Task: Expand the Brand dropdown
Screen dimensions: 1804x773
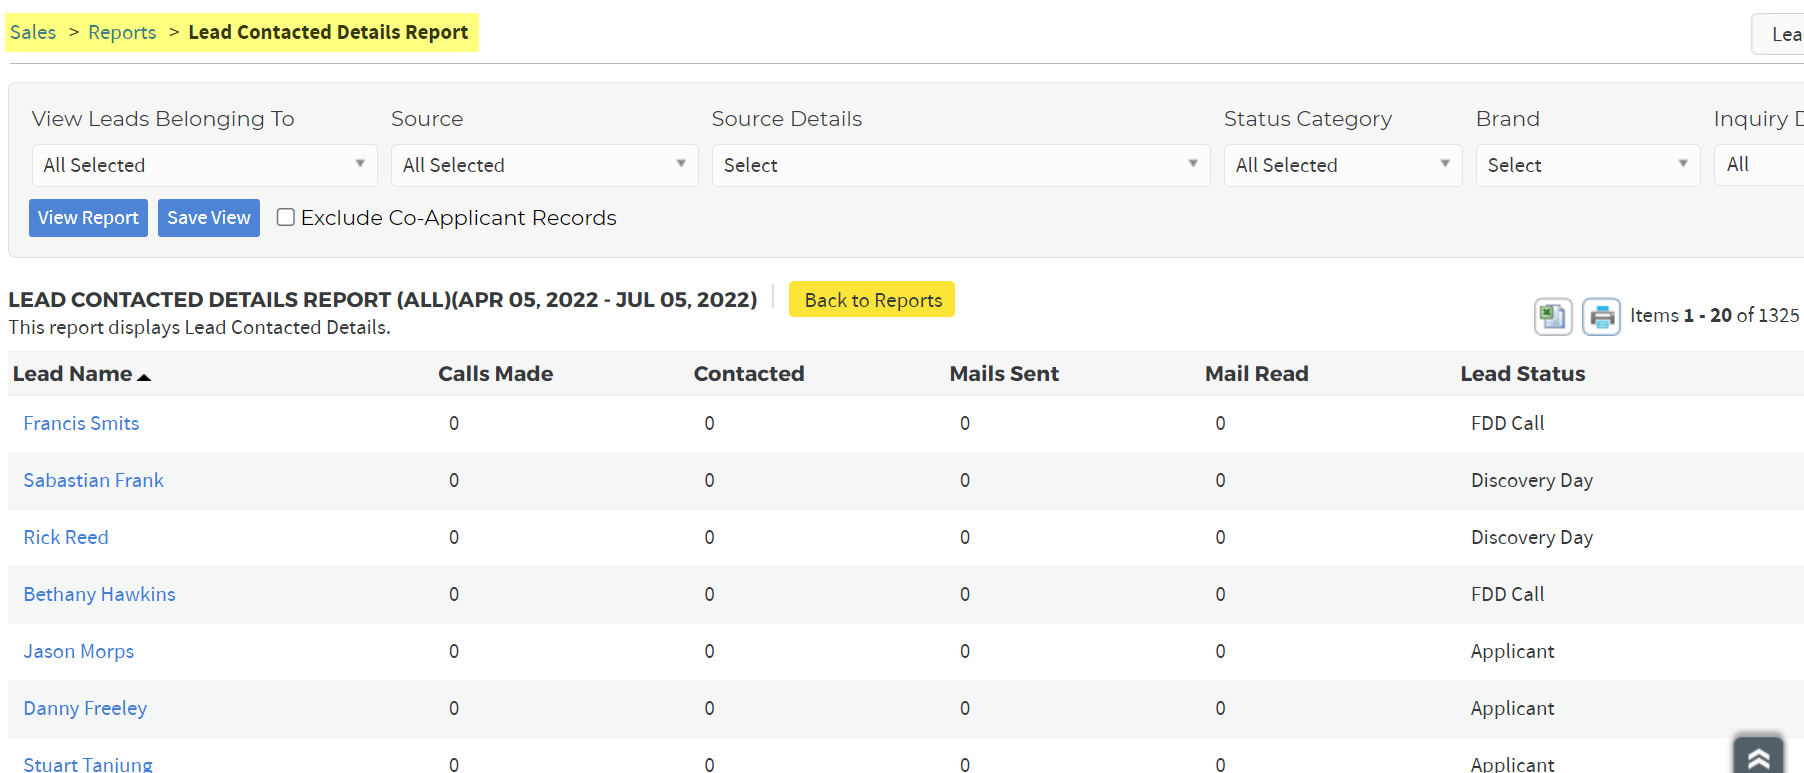Action: coord(1588,165)
